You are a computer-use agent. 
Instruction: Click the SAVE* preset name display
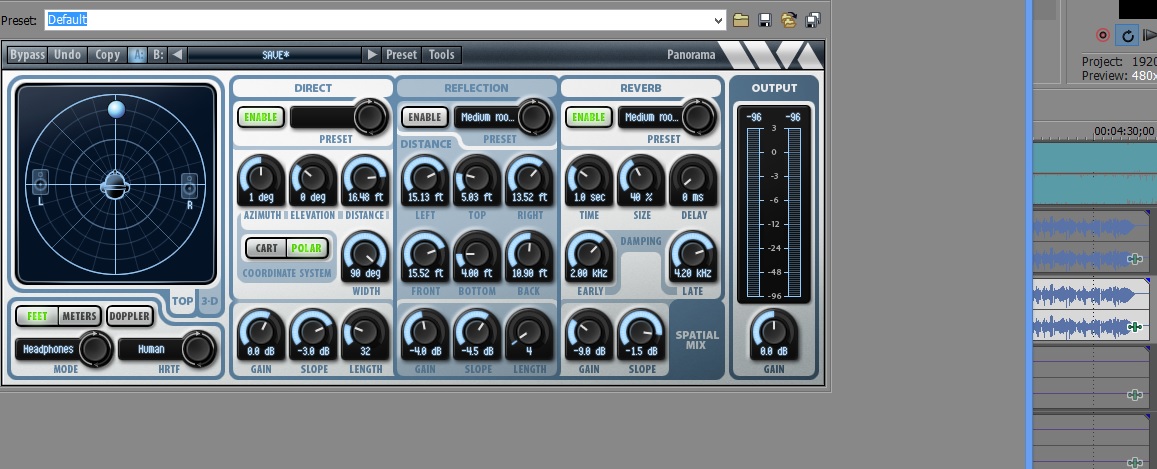(275, 55)
